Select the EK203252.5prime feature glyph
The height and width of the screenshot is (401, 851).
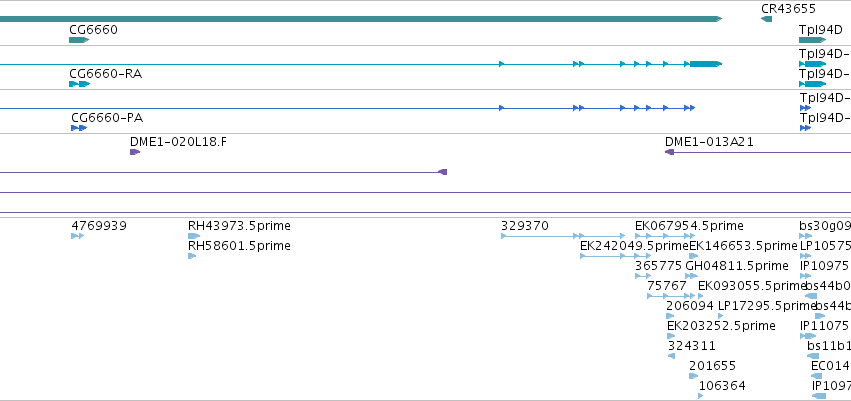[671, 336]
